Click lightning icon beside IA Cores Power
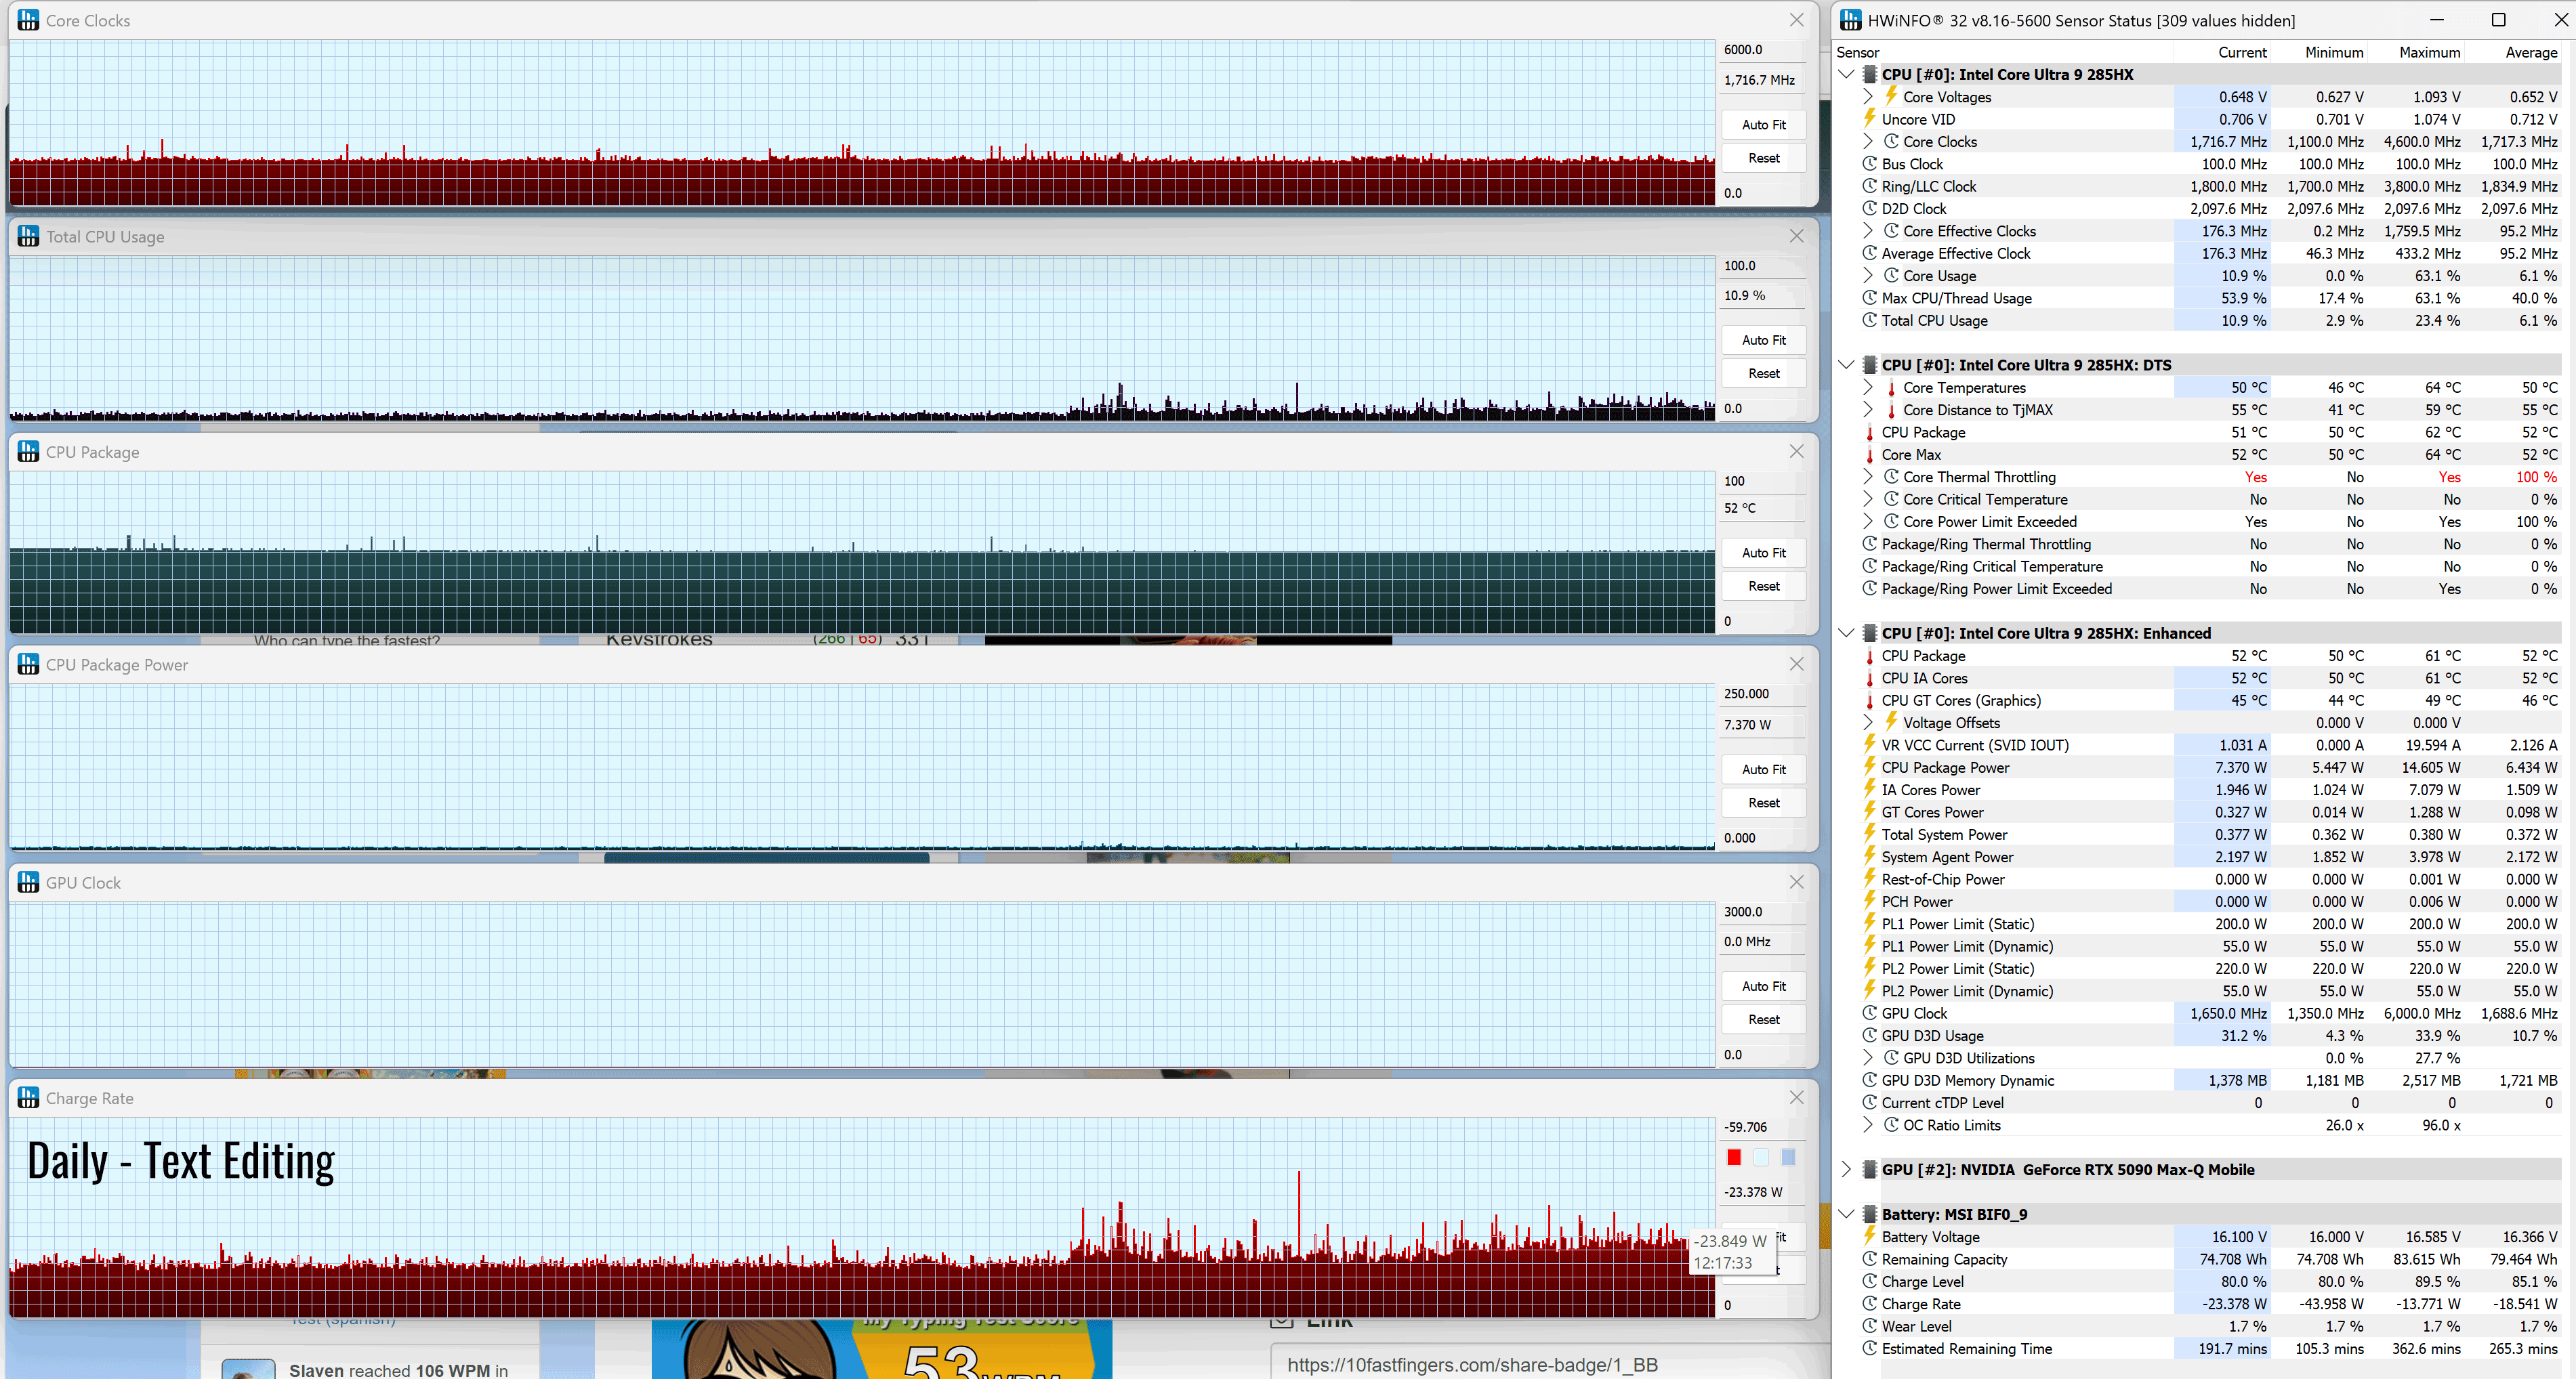This screenshot has height=1379, width=2576. 1869,789
